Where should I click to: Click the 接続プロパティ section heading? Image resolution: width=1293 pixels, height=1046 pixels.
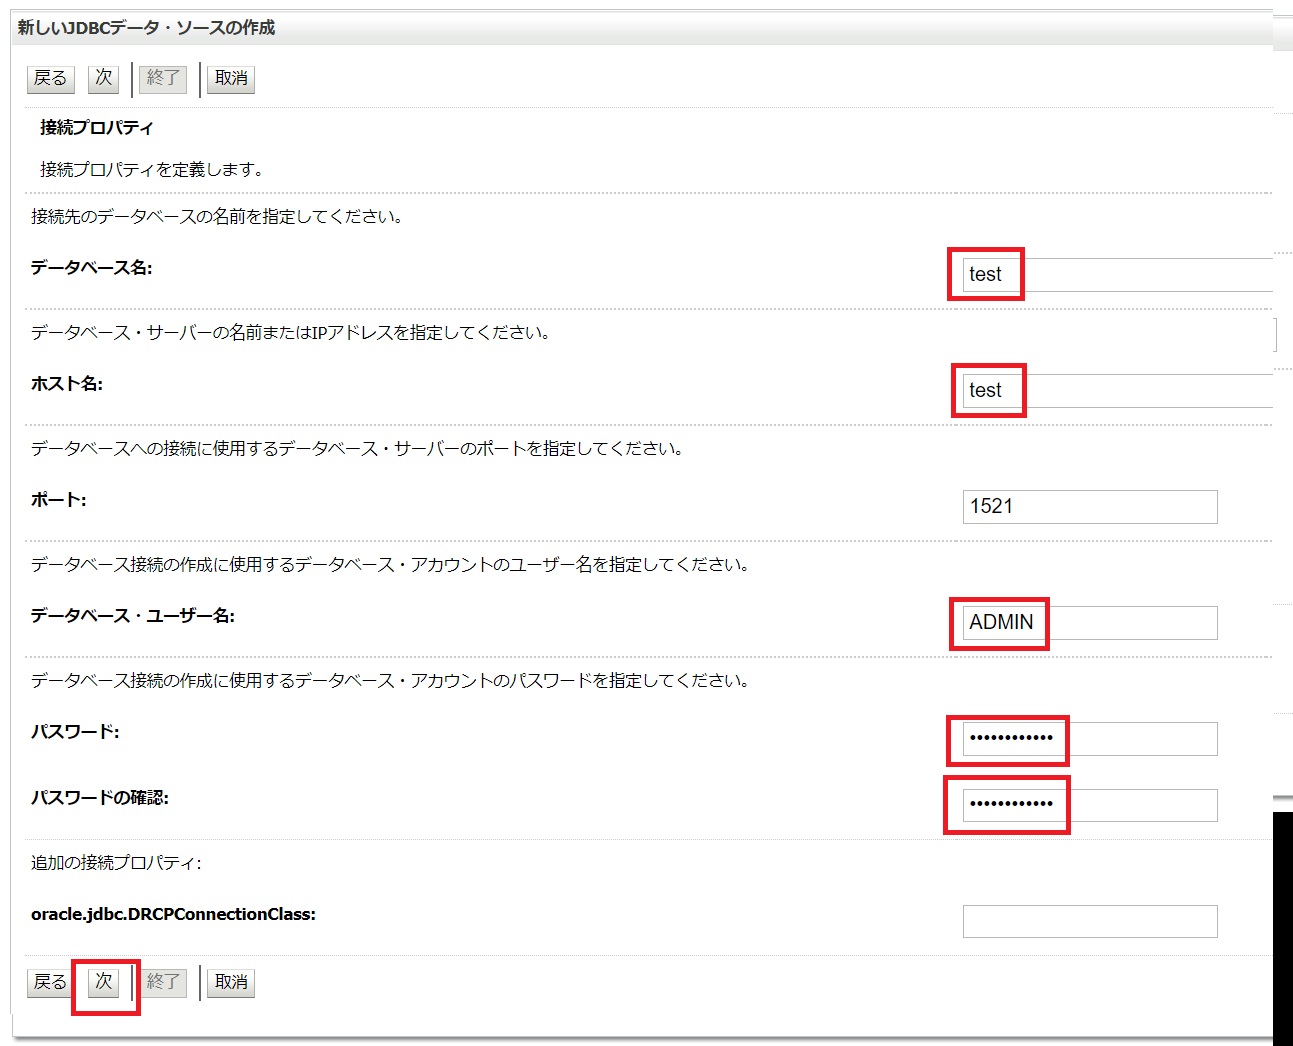click(x=97, y=128)
